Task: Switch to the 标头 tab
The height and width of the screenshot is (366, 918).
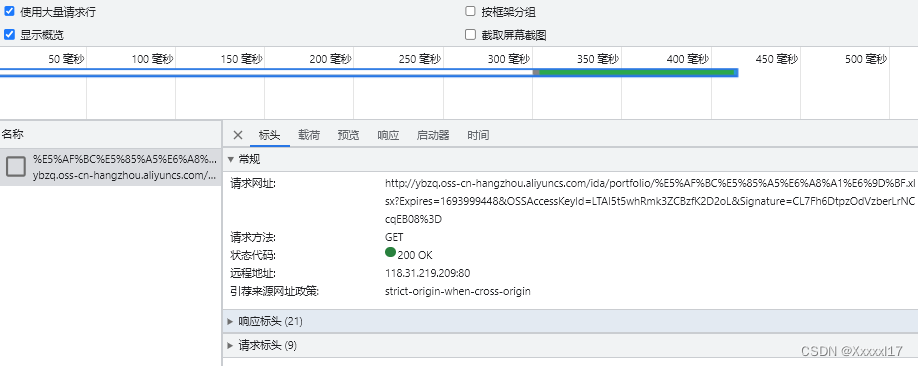Action: [x=269, y=135]
